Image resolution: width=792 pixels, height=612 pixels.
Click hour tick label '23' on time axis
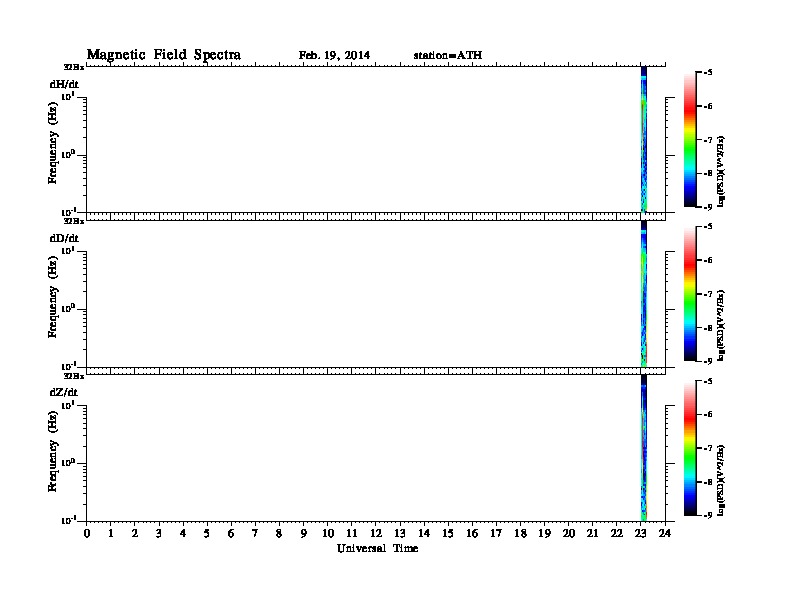[641, 533]
